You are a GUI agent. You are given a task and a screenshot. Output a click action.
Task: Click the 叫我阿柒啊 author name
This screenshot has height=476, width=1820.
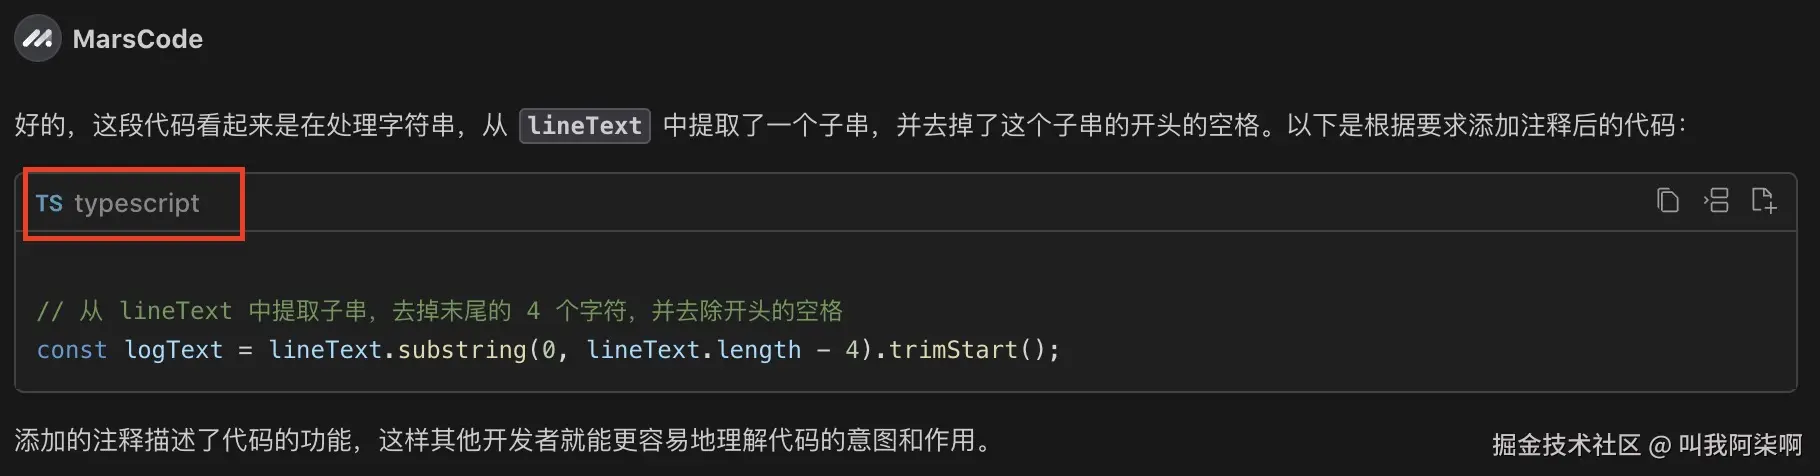[1740, 445]
